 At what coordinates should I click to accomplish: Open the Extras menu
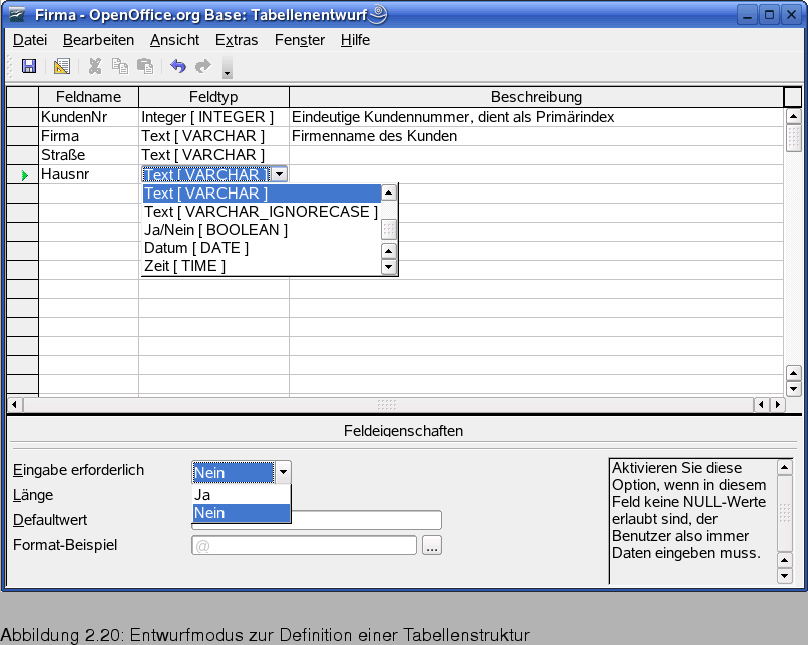point(236,40)
